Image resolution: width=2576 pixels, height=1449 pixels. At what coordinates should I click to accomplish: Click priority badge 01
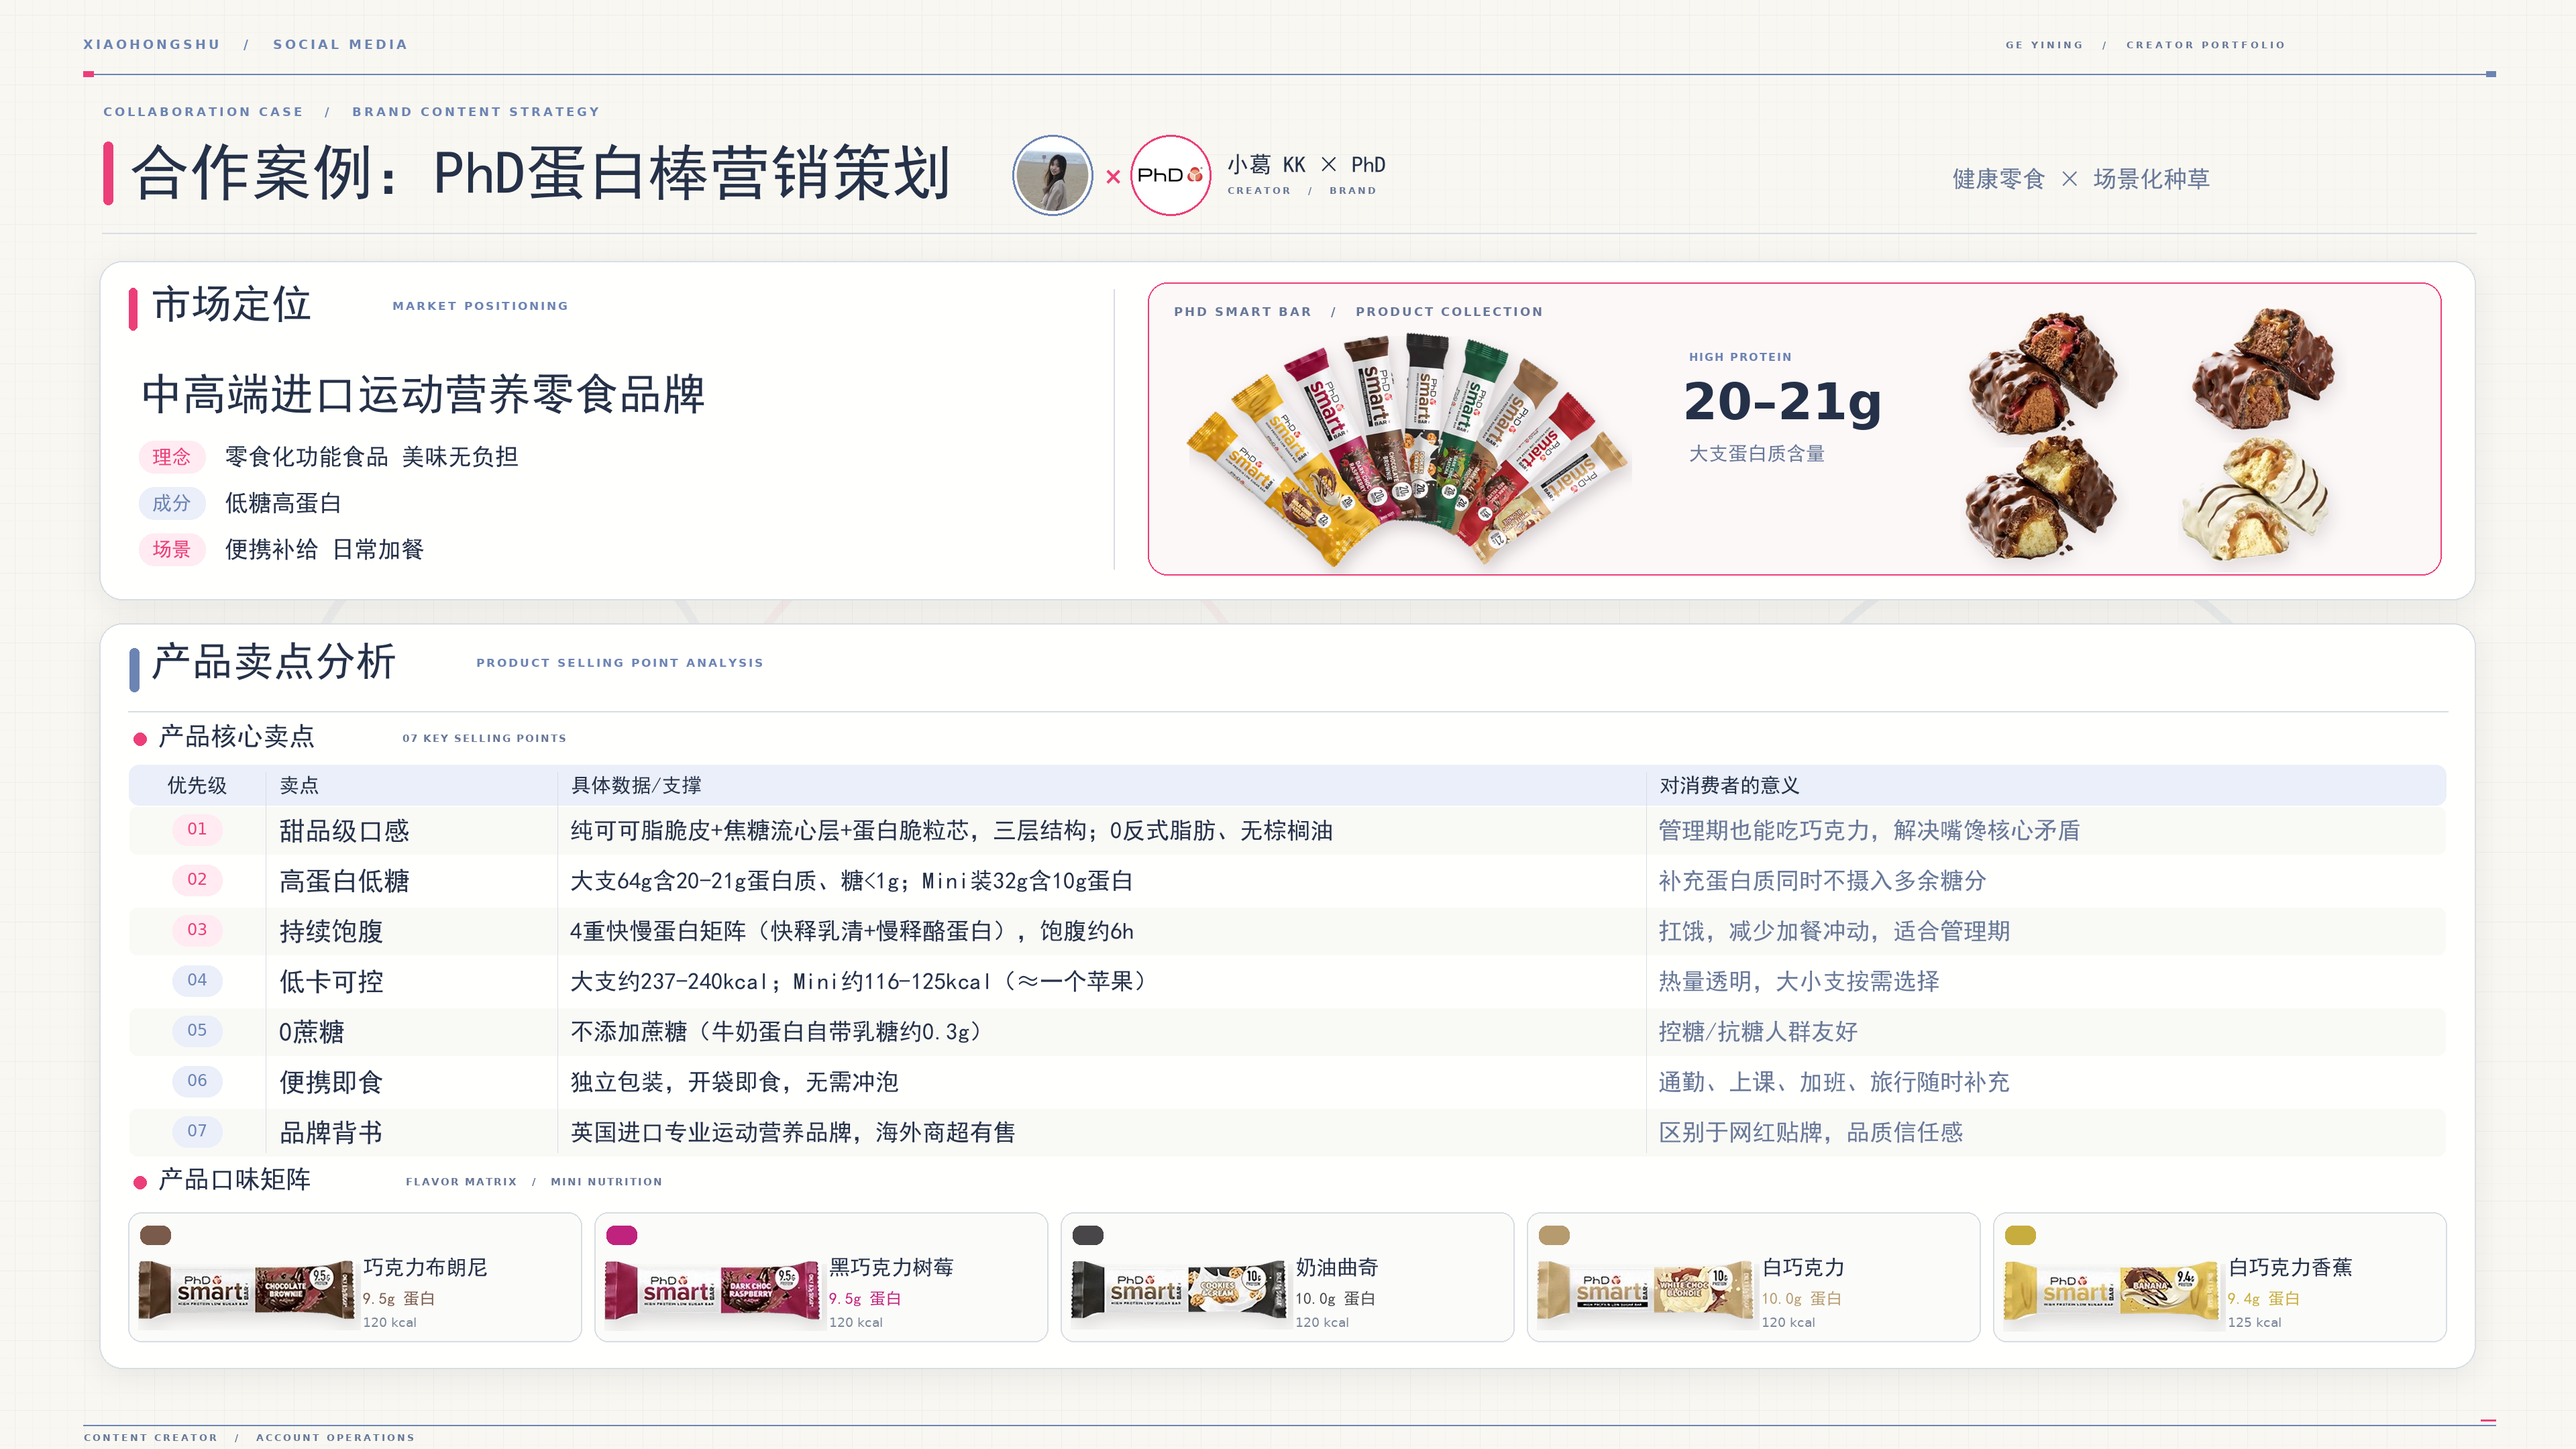197,829
